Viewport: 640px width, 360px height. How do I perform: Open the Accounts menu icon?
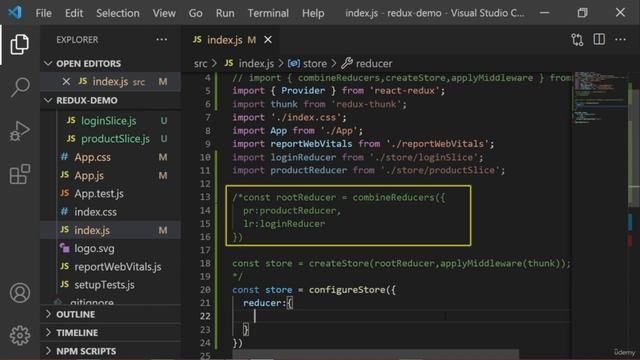pos(20,293)
